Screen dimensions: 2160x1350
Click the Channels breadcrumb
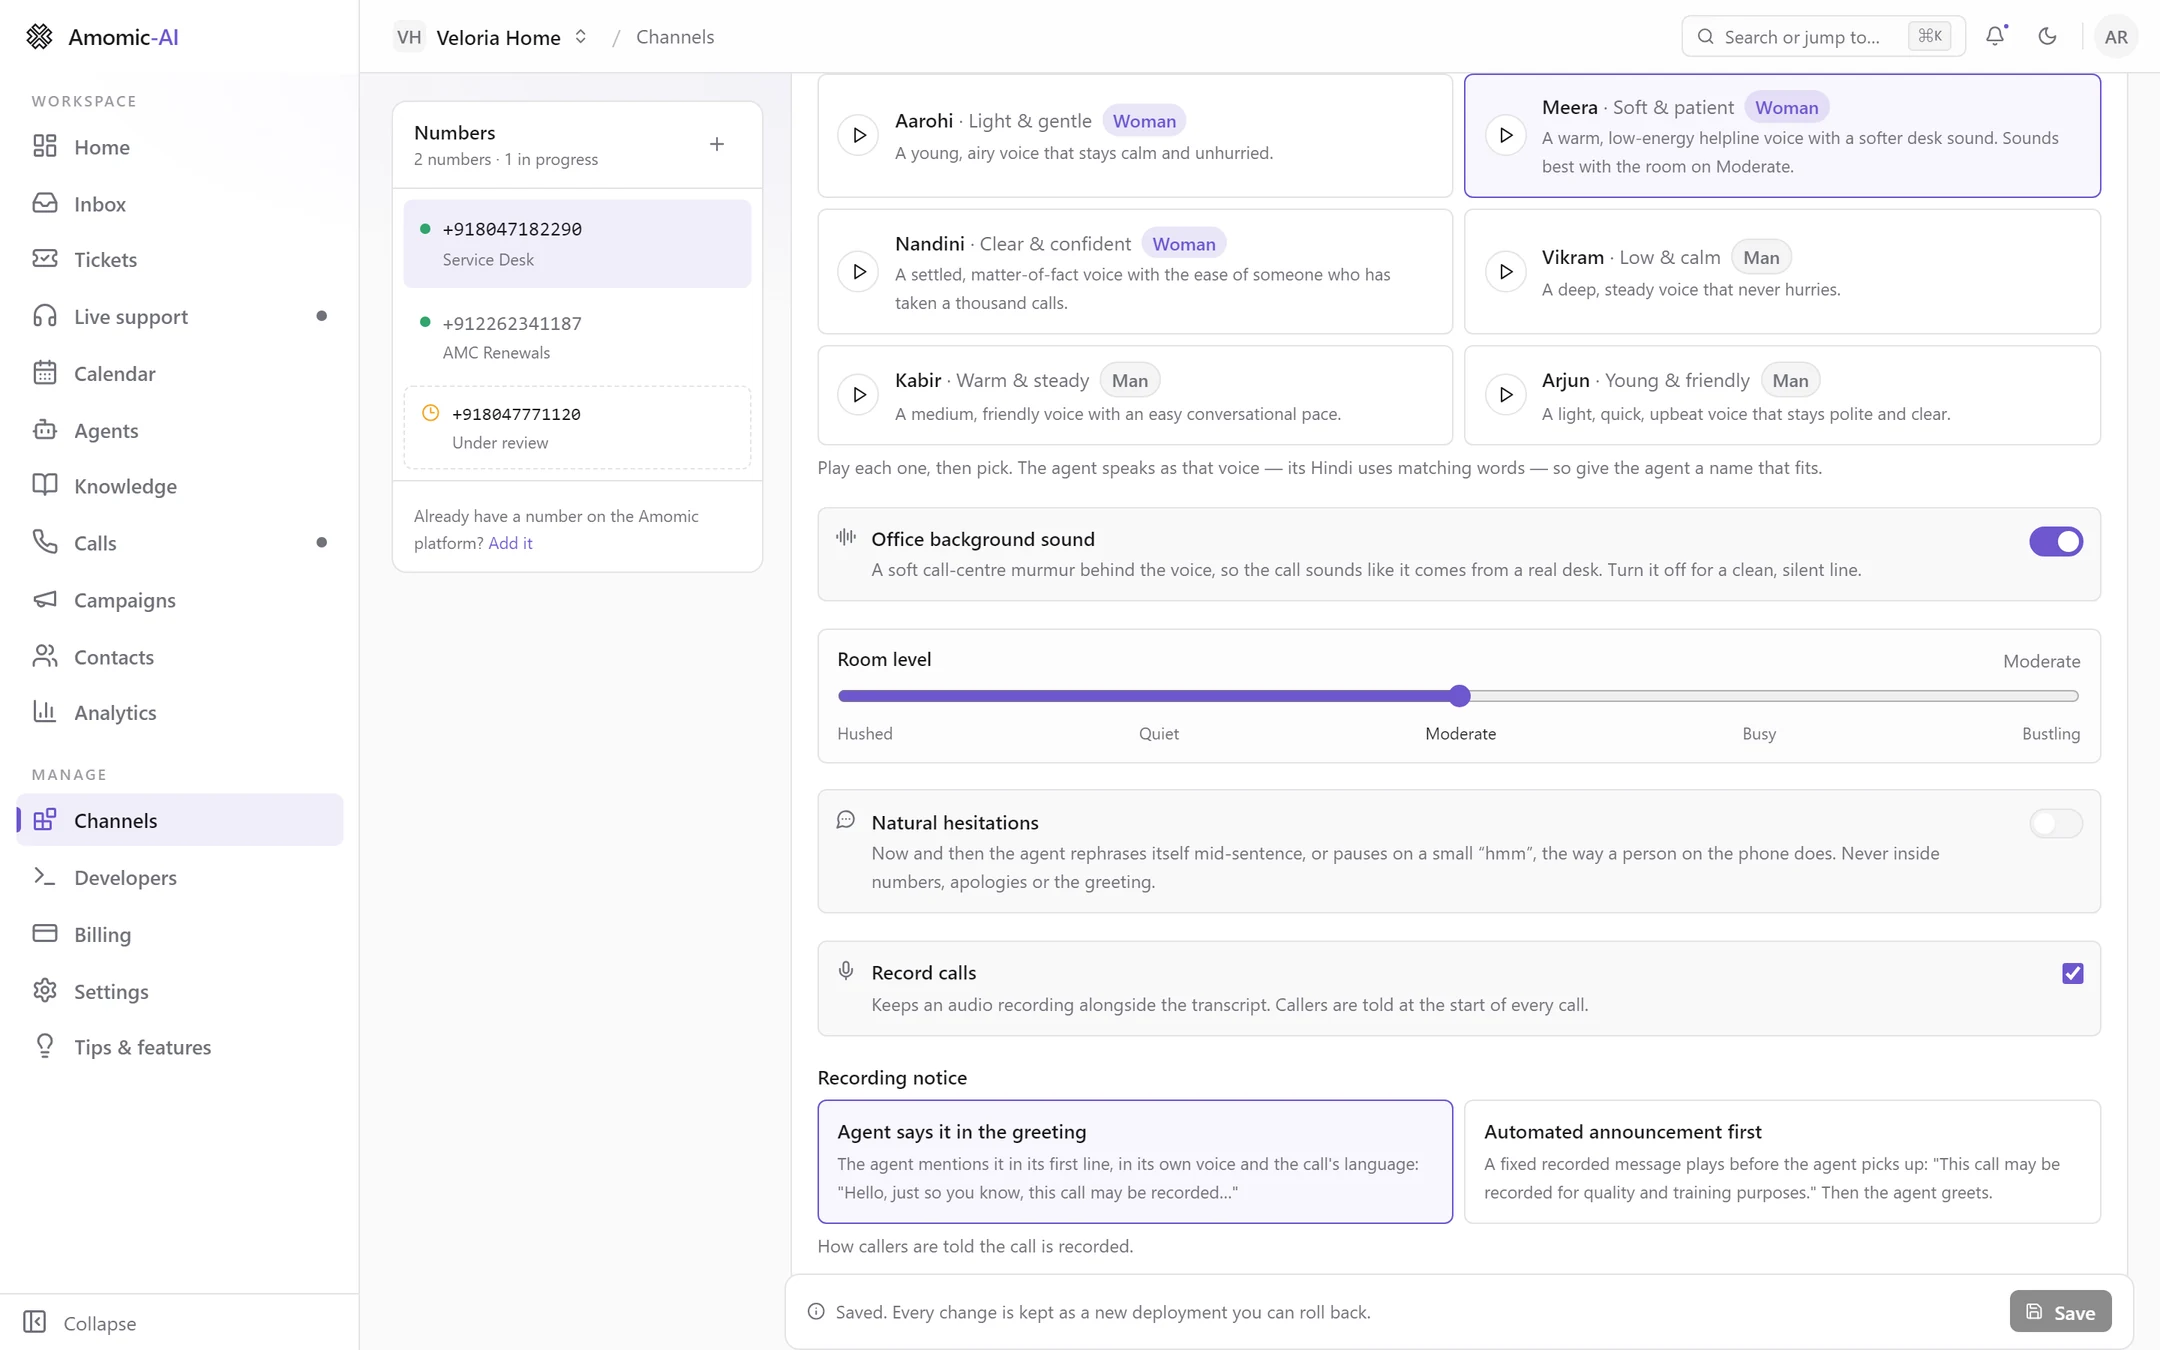pos(675,37)
